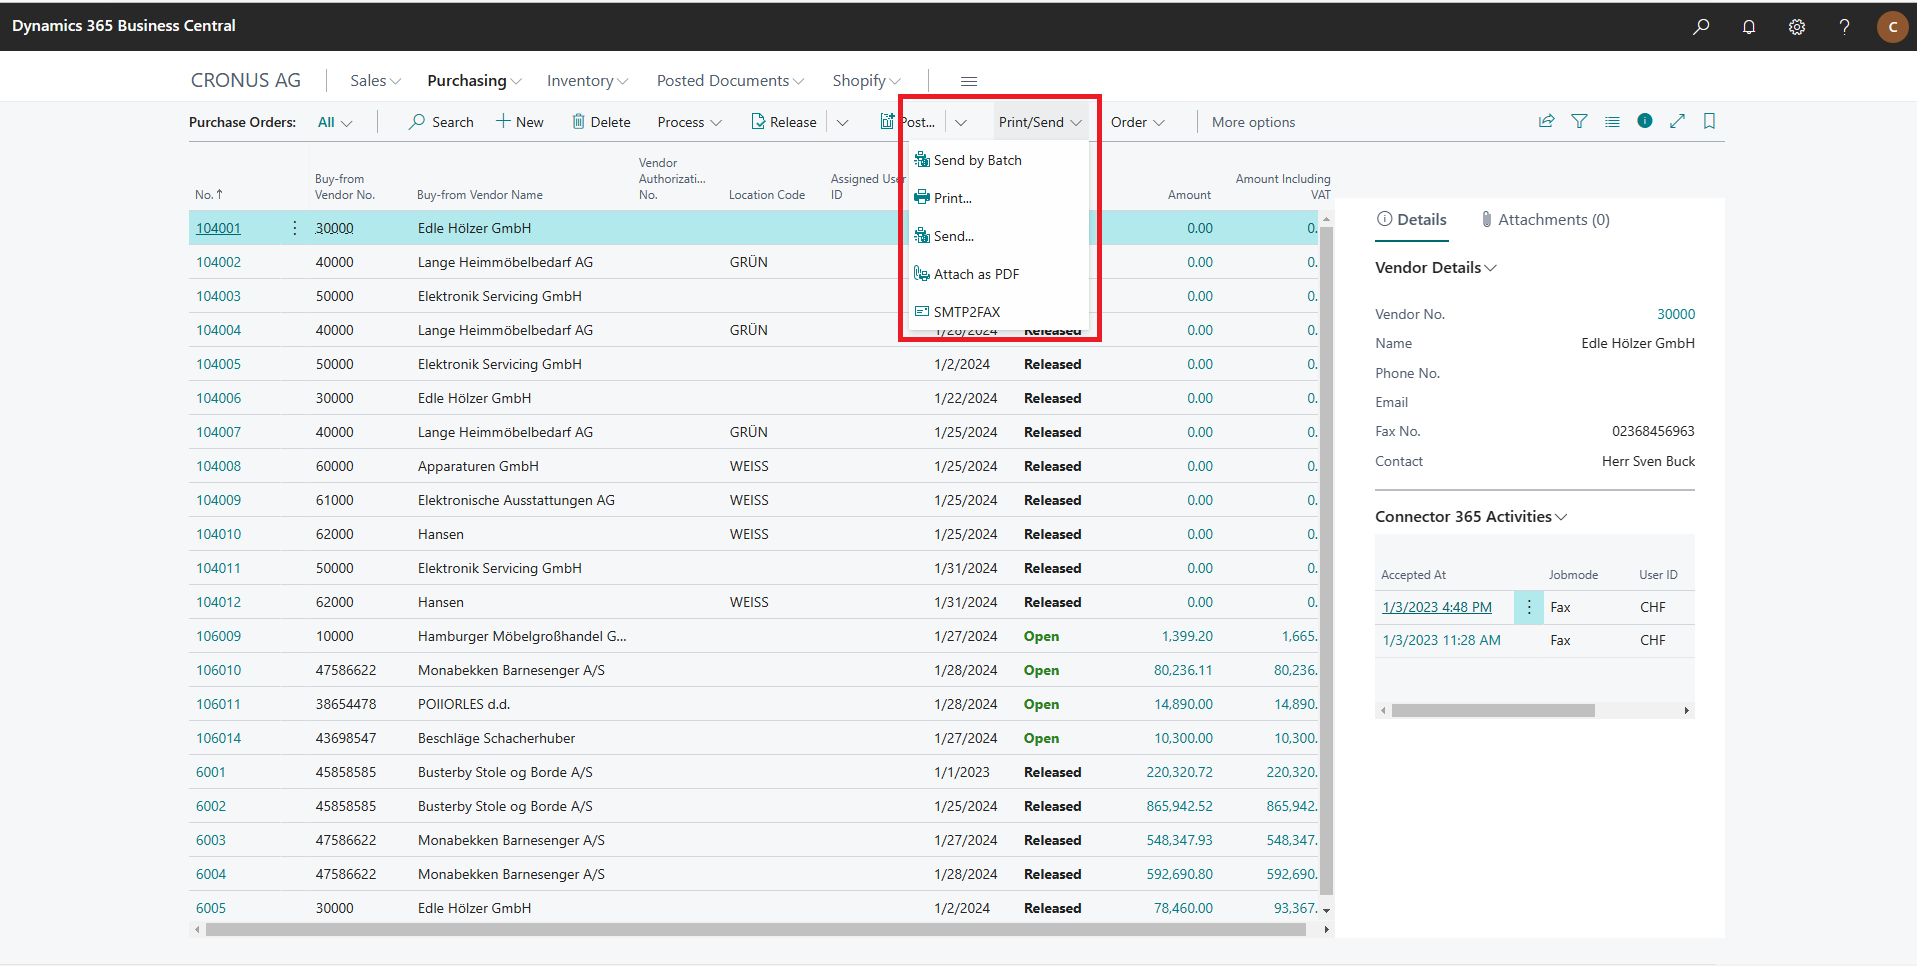Open the Order dropdown
The image size is (1917, 966).
pyautogui.click(x=1137, y=122)
